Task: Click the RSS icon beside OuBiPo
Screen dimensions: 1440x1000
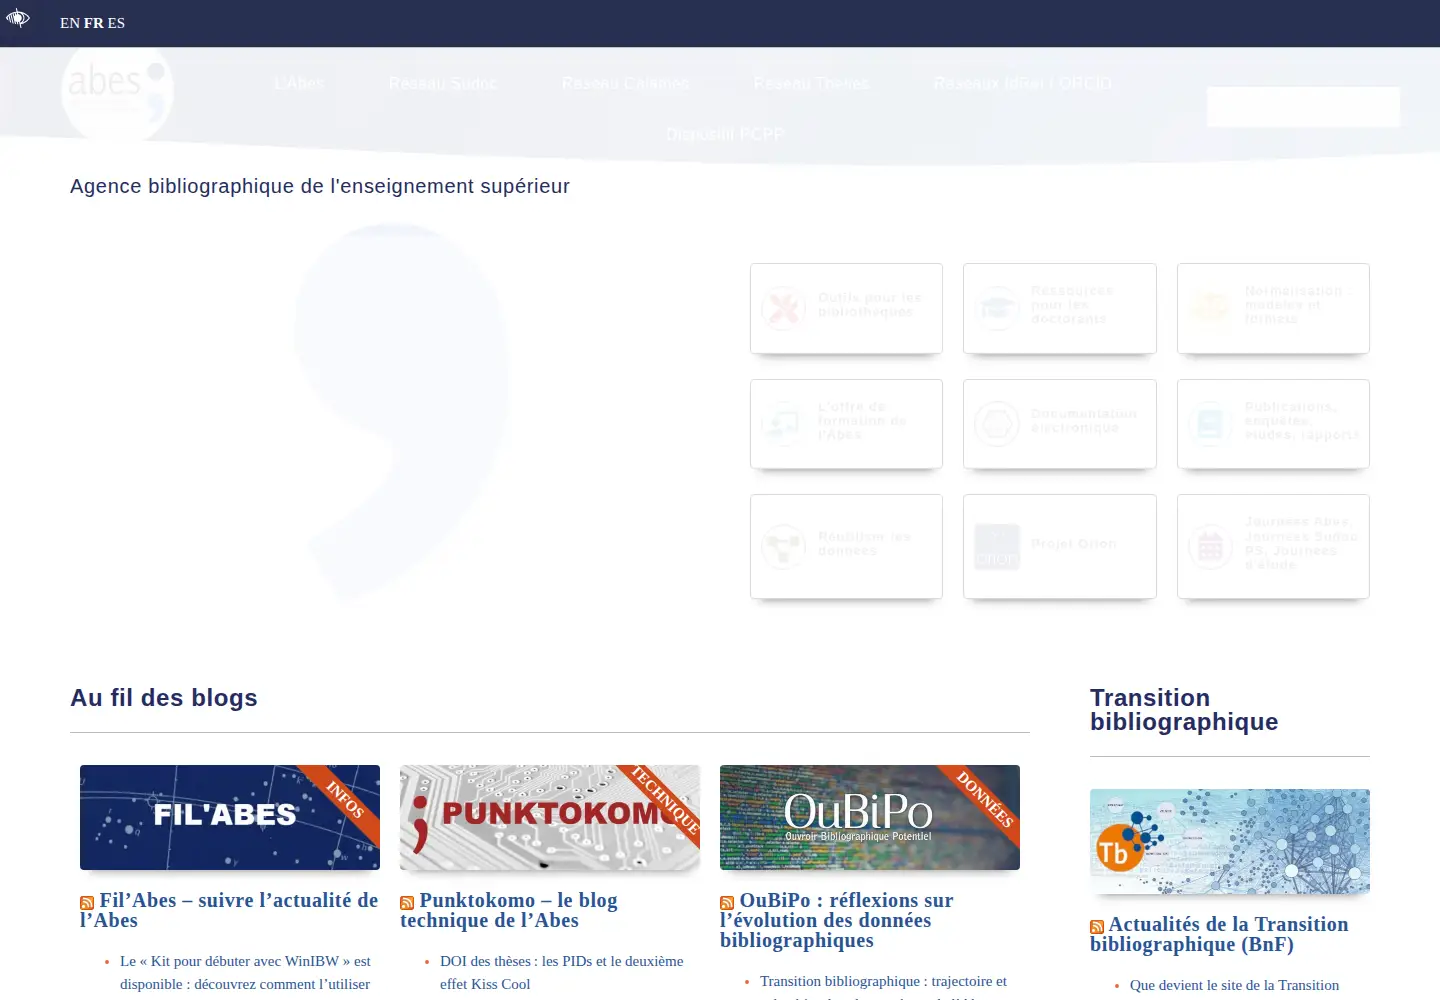Action: tap(727, 903)
